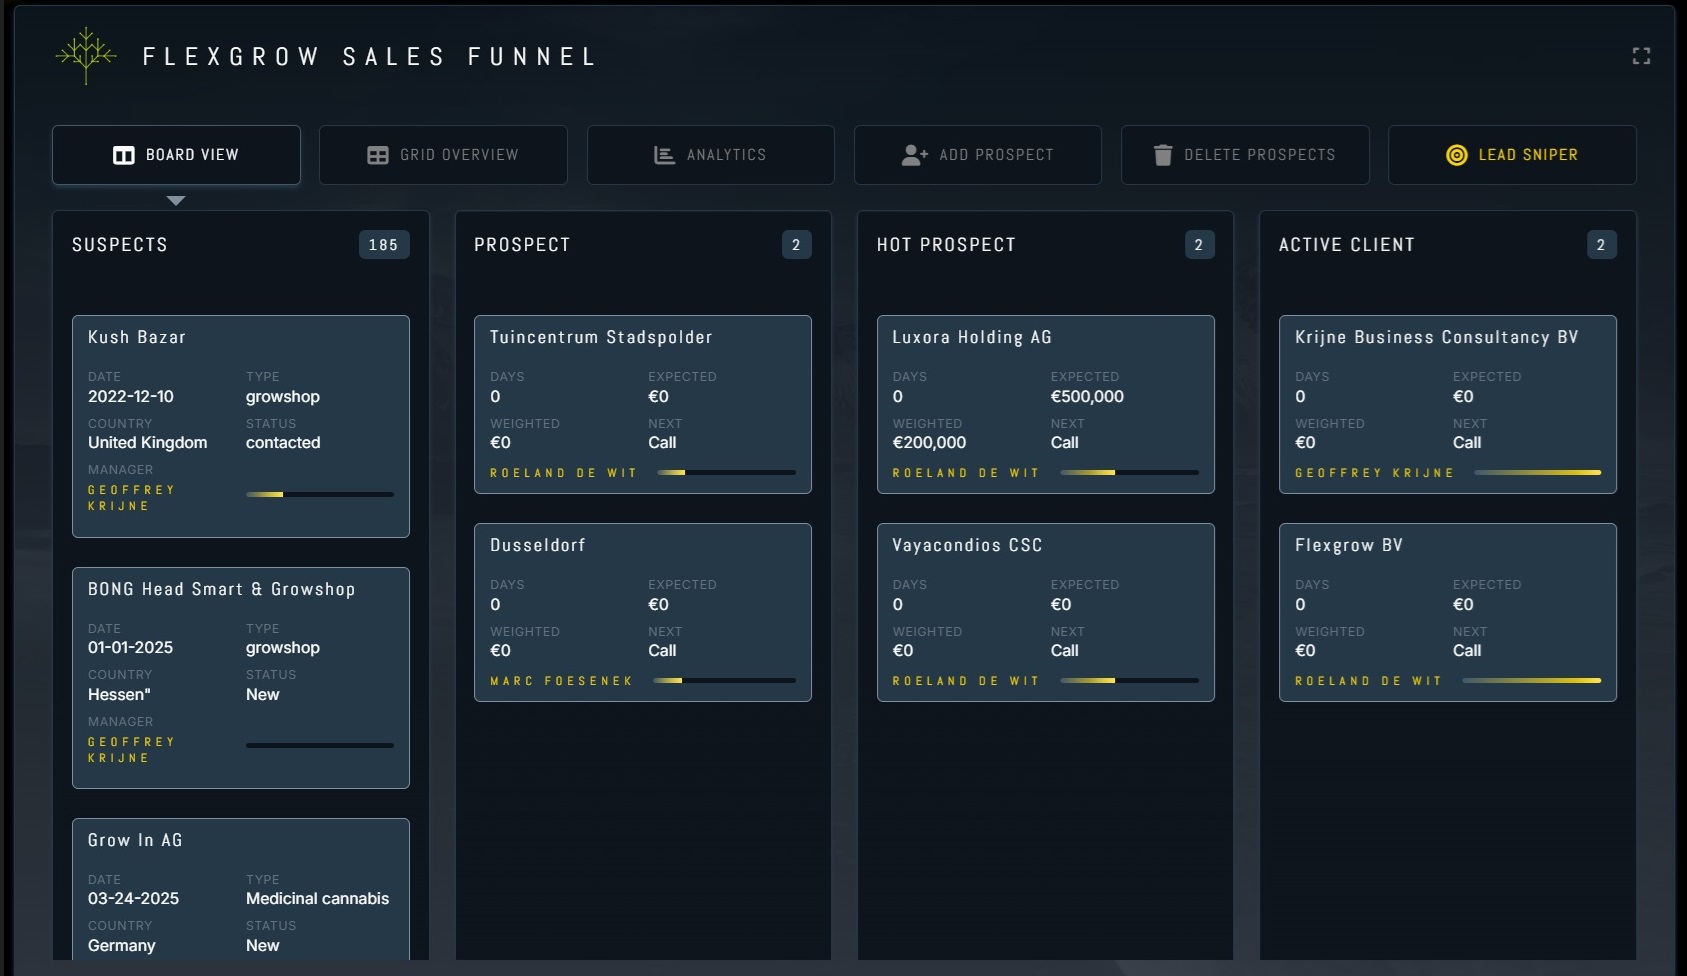The image size is (1687, 976).
Task: Open the Kush Bazar card title
Action: (137, 337)
